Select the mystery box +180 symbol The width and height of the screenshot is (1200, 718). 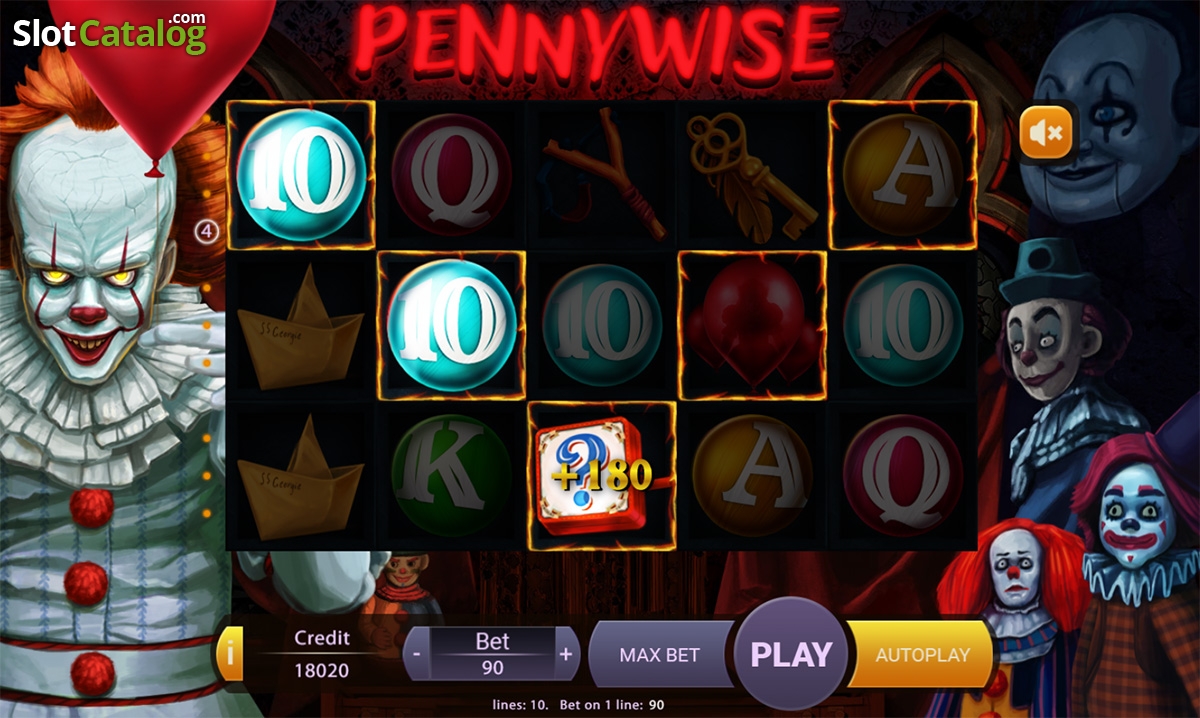tap(601, 476)
